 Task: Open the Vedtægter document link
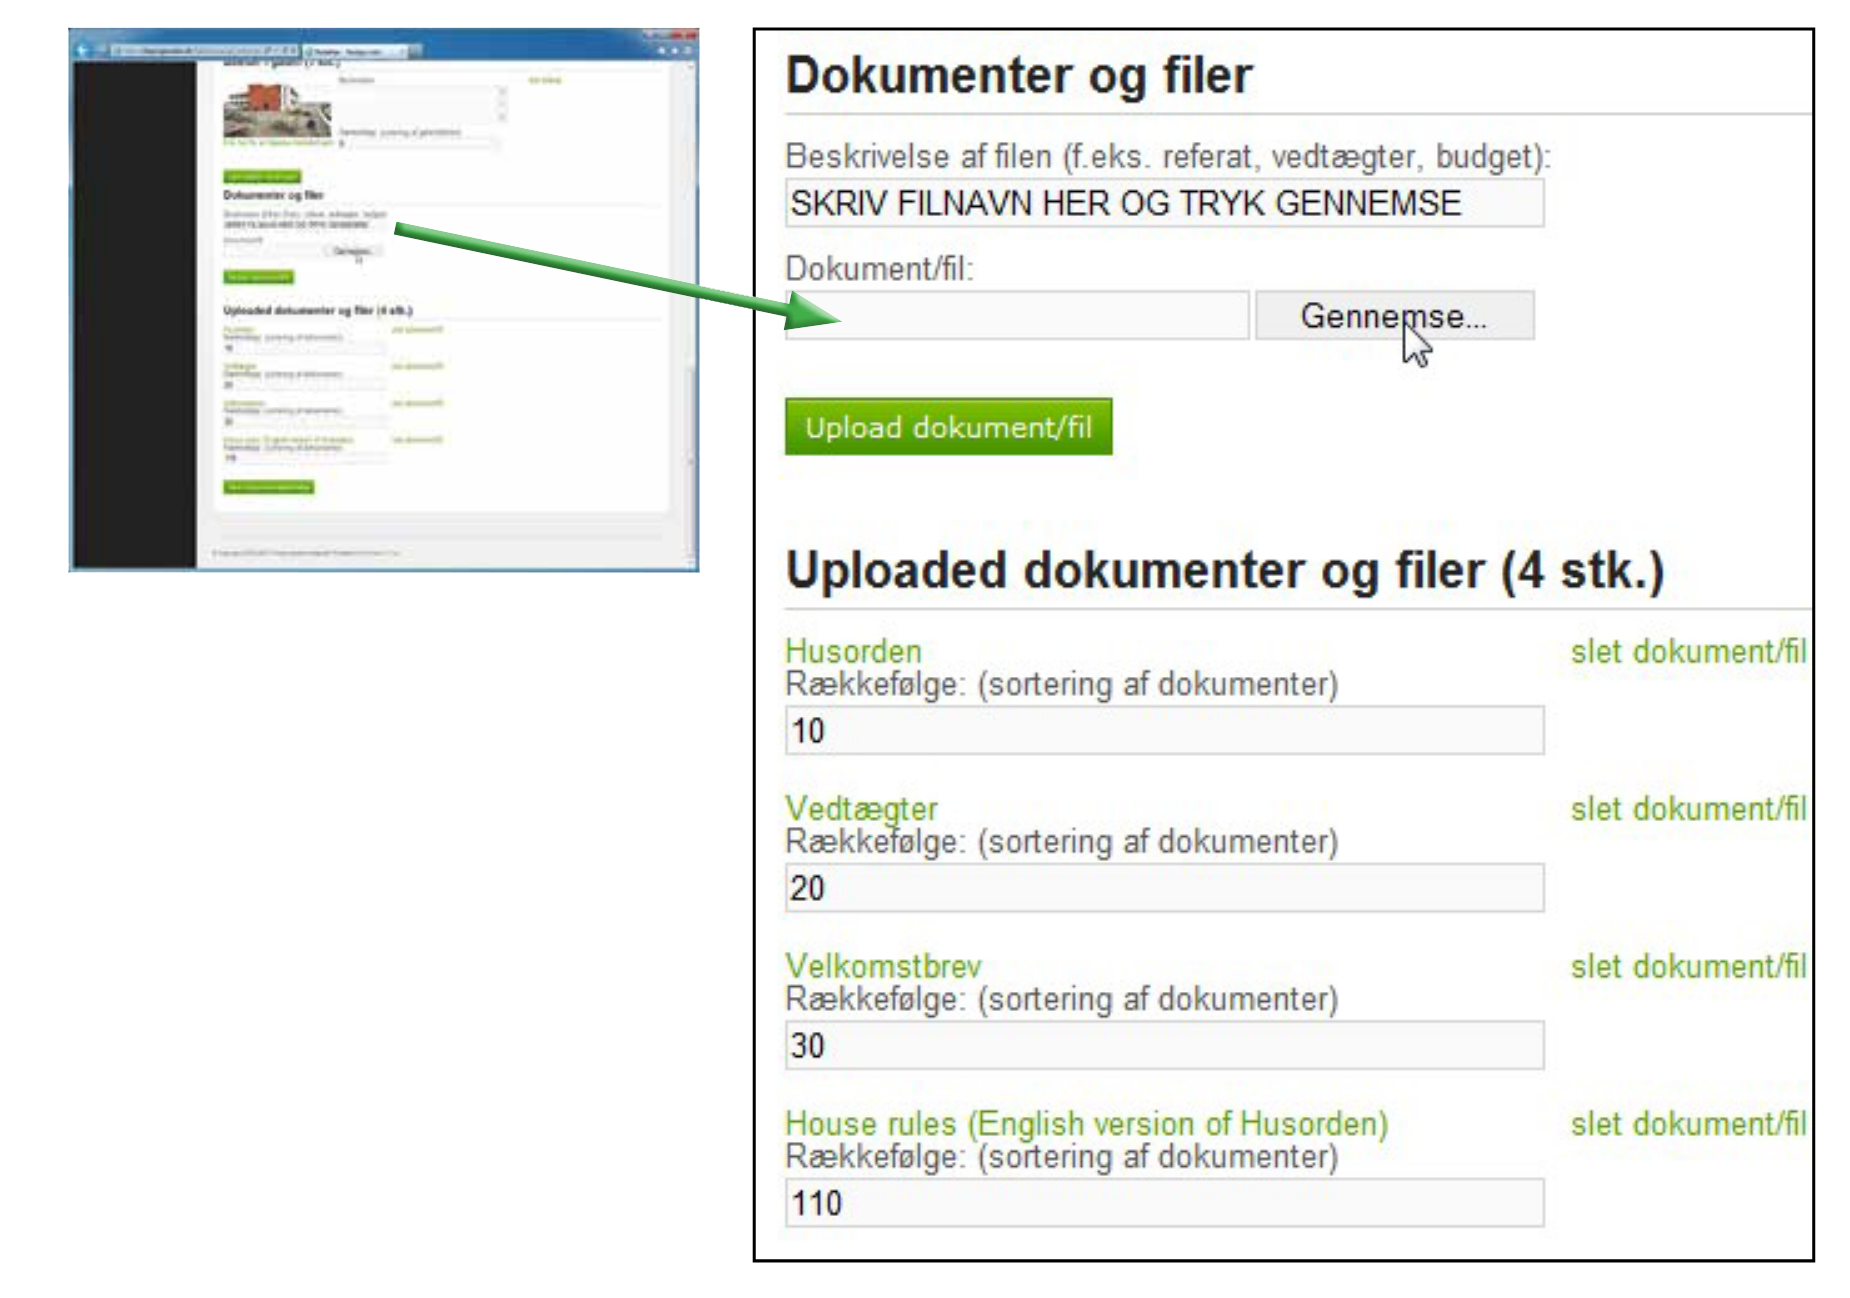click(x=861, y=808)
